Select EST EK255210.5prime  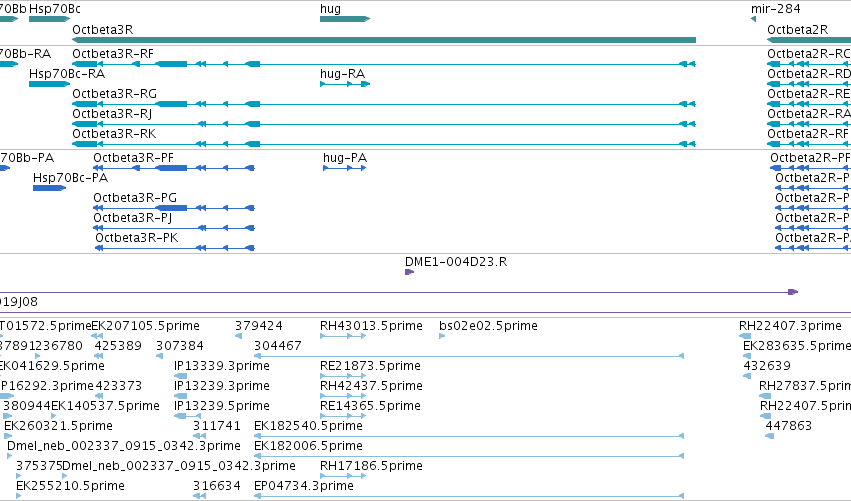71,486
